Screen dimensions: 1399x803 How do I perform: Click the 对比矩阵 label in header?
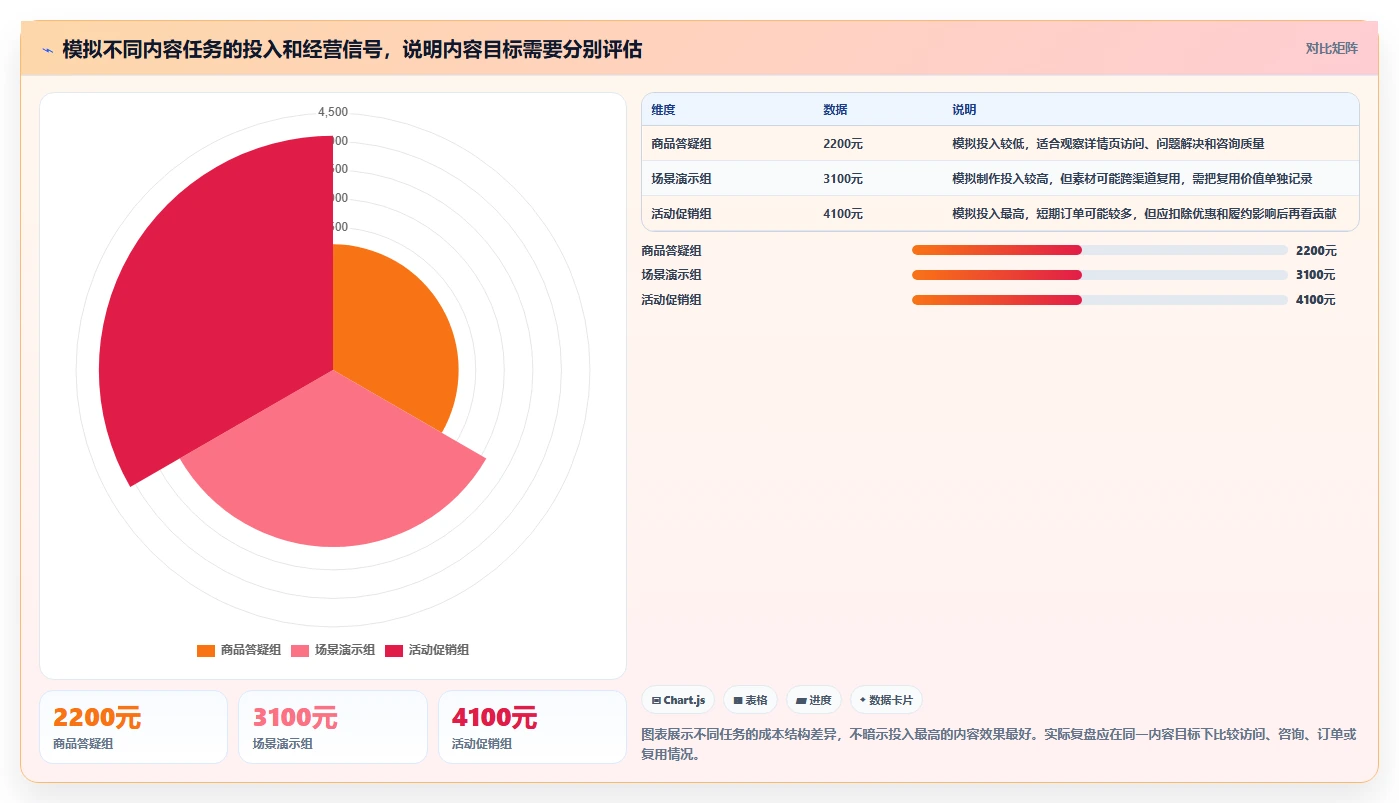[1331, 48]
